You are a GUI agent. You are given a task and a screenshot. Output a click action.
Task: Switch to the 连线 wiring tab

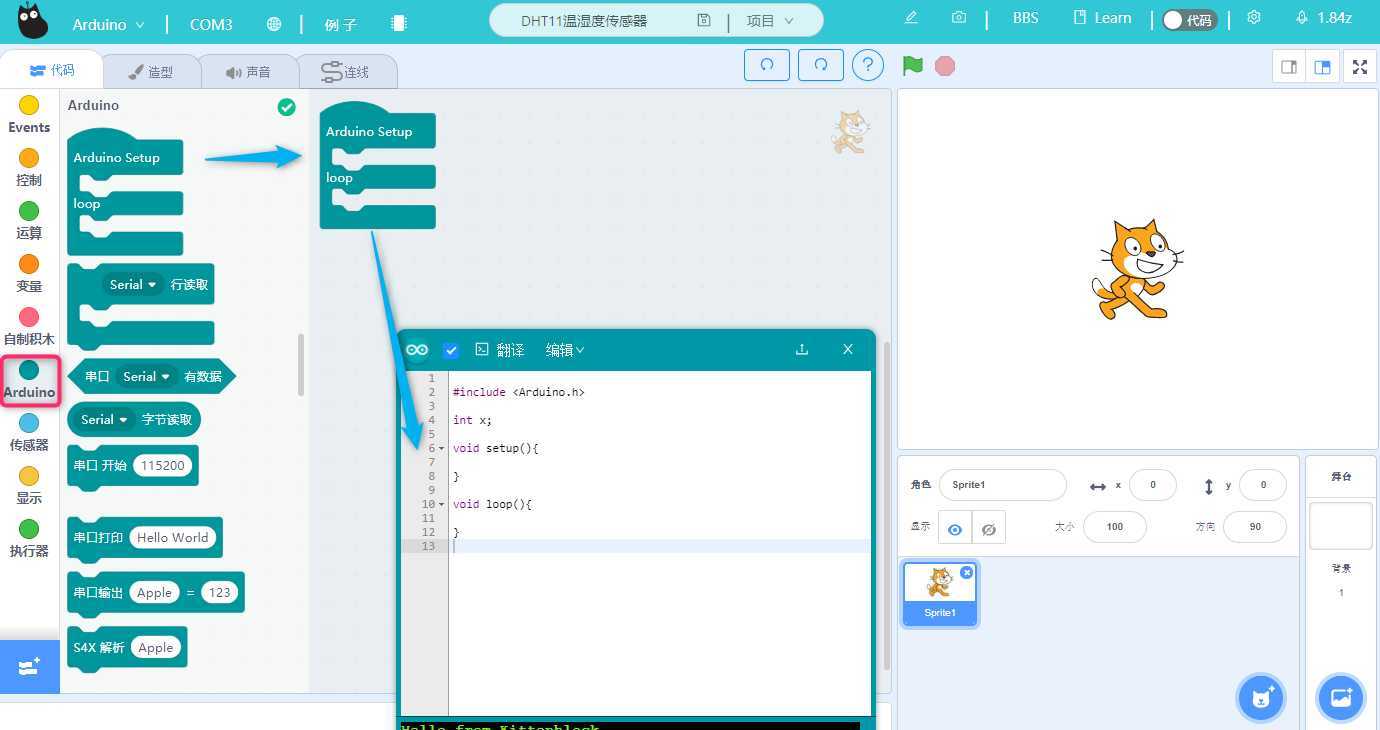346,72
